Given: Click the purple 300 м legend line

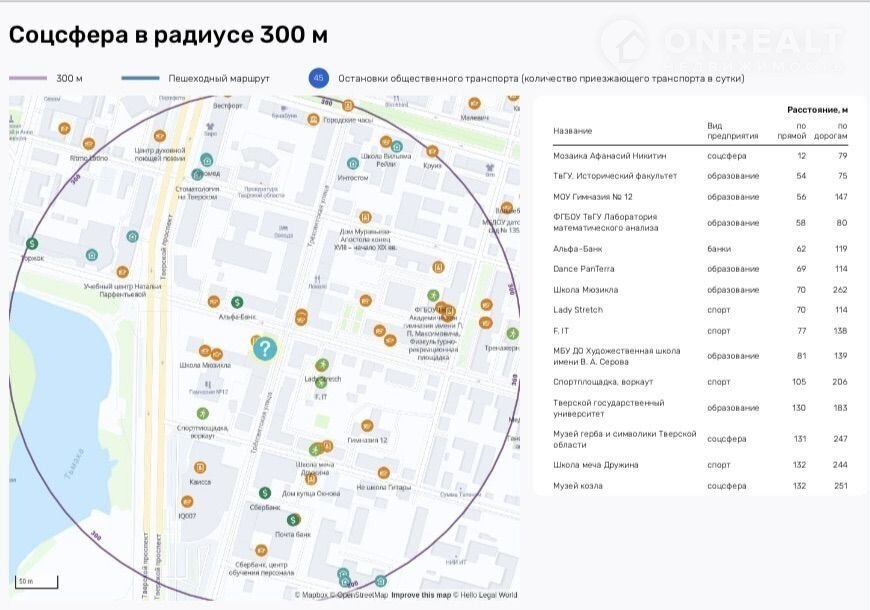Looking at the screenshot, I should coord(28,78).
